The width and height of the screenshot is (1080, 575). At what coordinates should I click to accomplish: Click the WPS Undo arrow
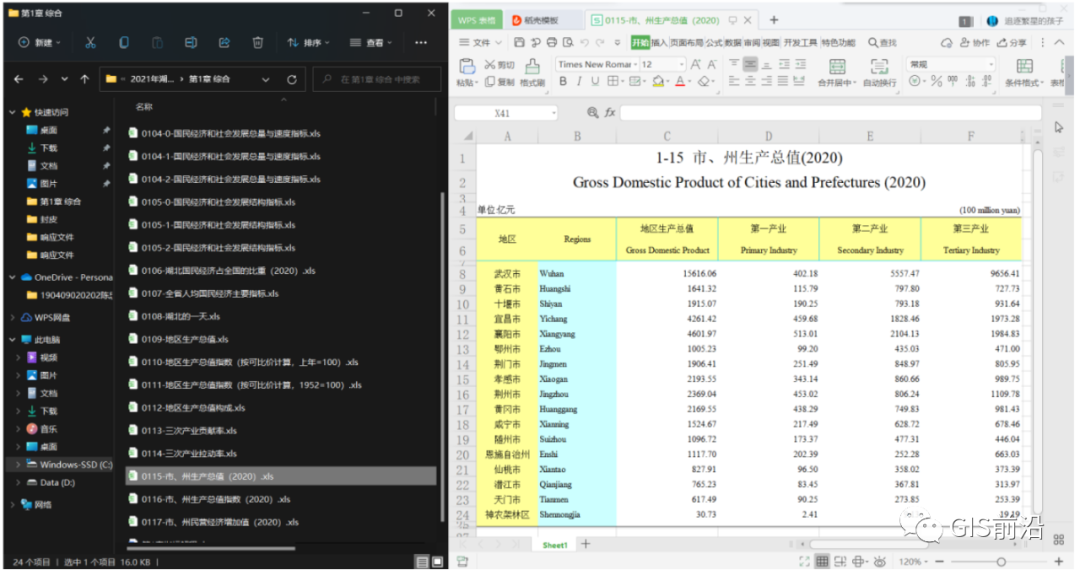pyautogui.click(x=584, y=42)
